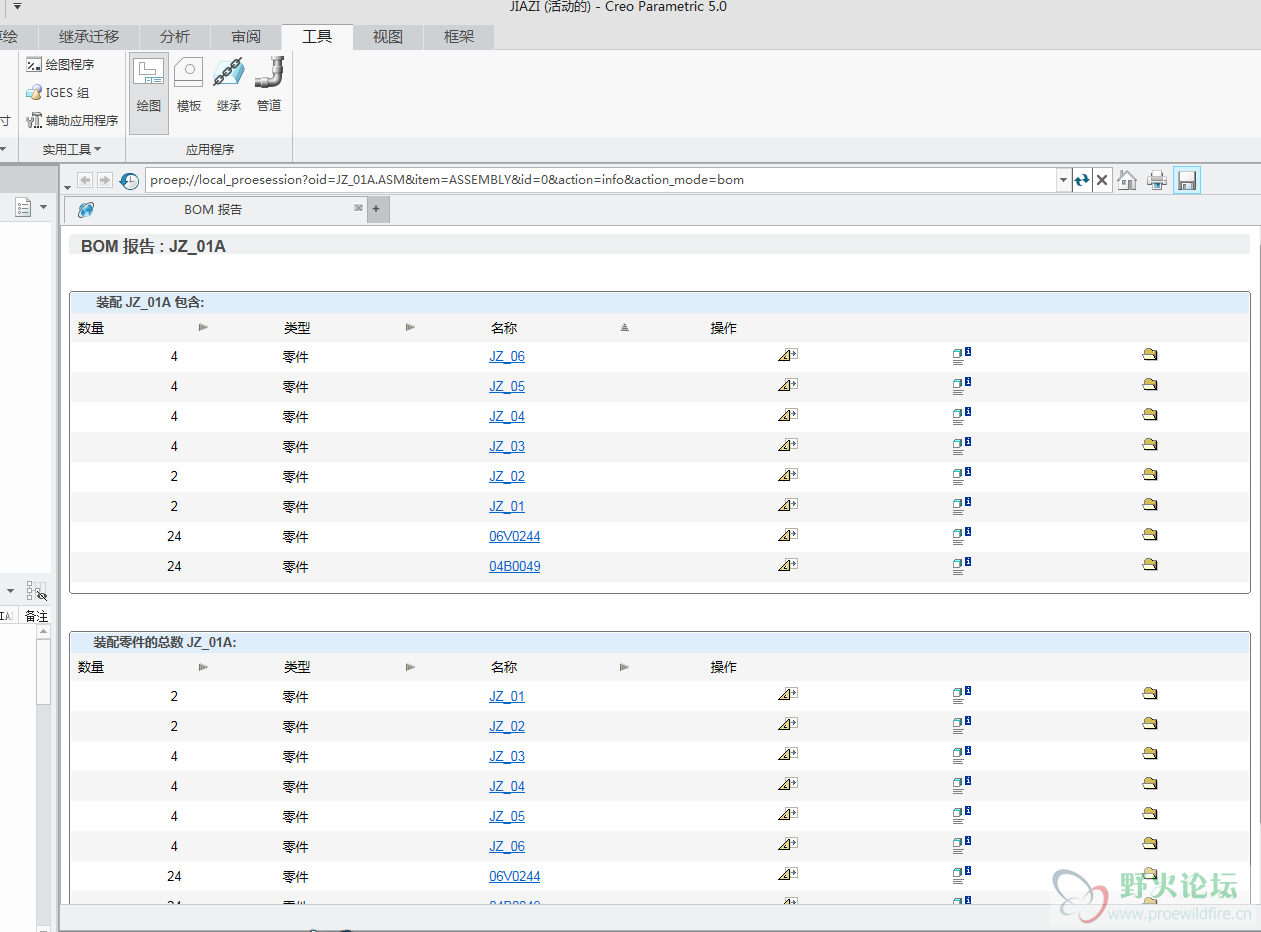The image size is (1261, 932).
Task: Switch to the 审阅 ribbon tab
Action: (246, 37)
